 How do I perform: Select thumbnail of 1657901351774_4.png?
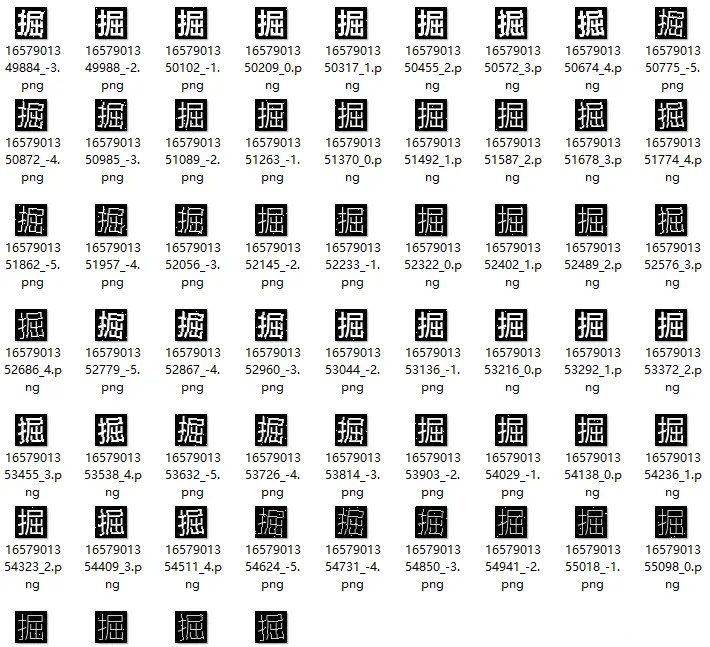[671, 115]
